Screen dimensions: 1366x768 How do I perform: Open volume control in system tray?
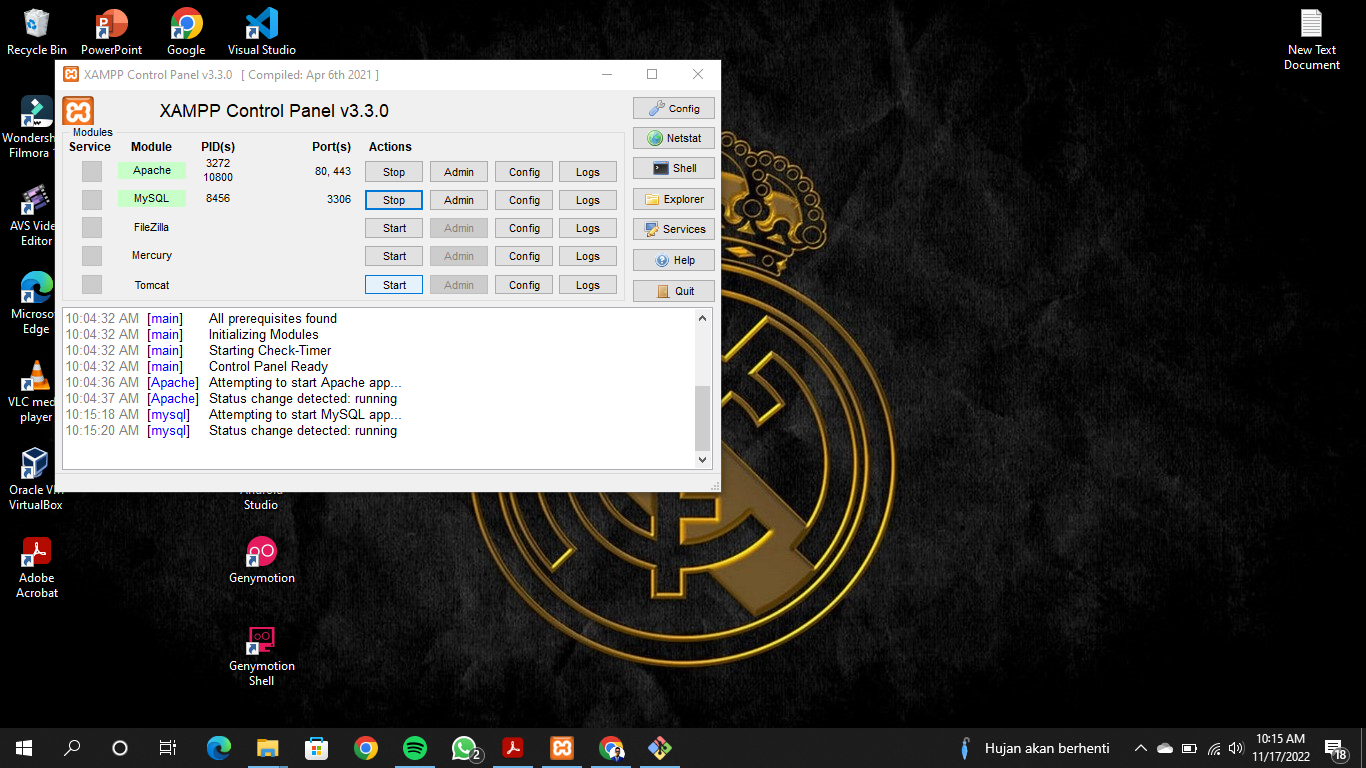coord(1235,748)
